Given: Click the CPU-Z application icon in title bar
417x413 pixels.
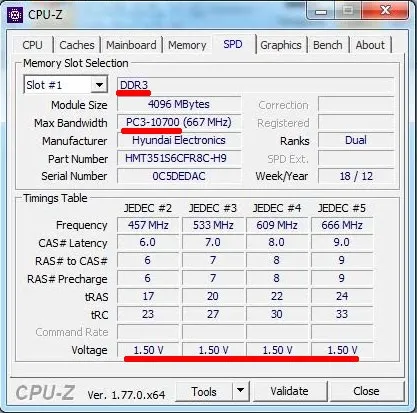Looking at the screenshot, I should 15,15.
